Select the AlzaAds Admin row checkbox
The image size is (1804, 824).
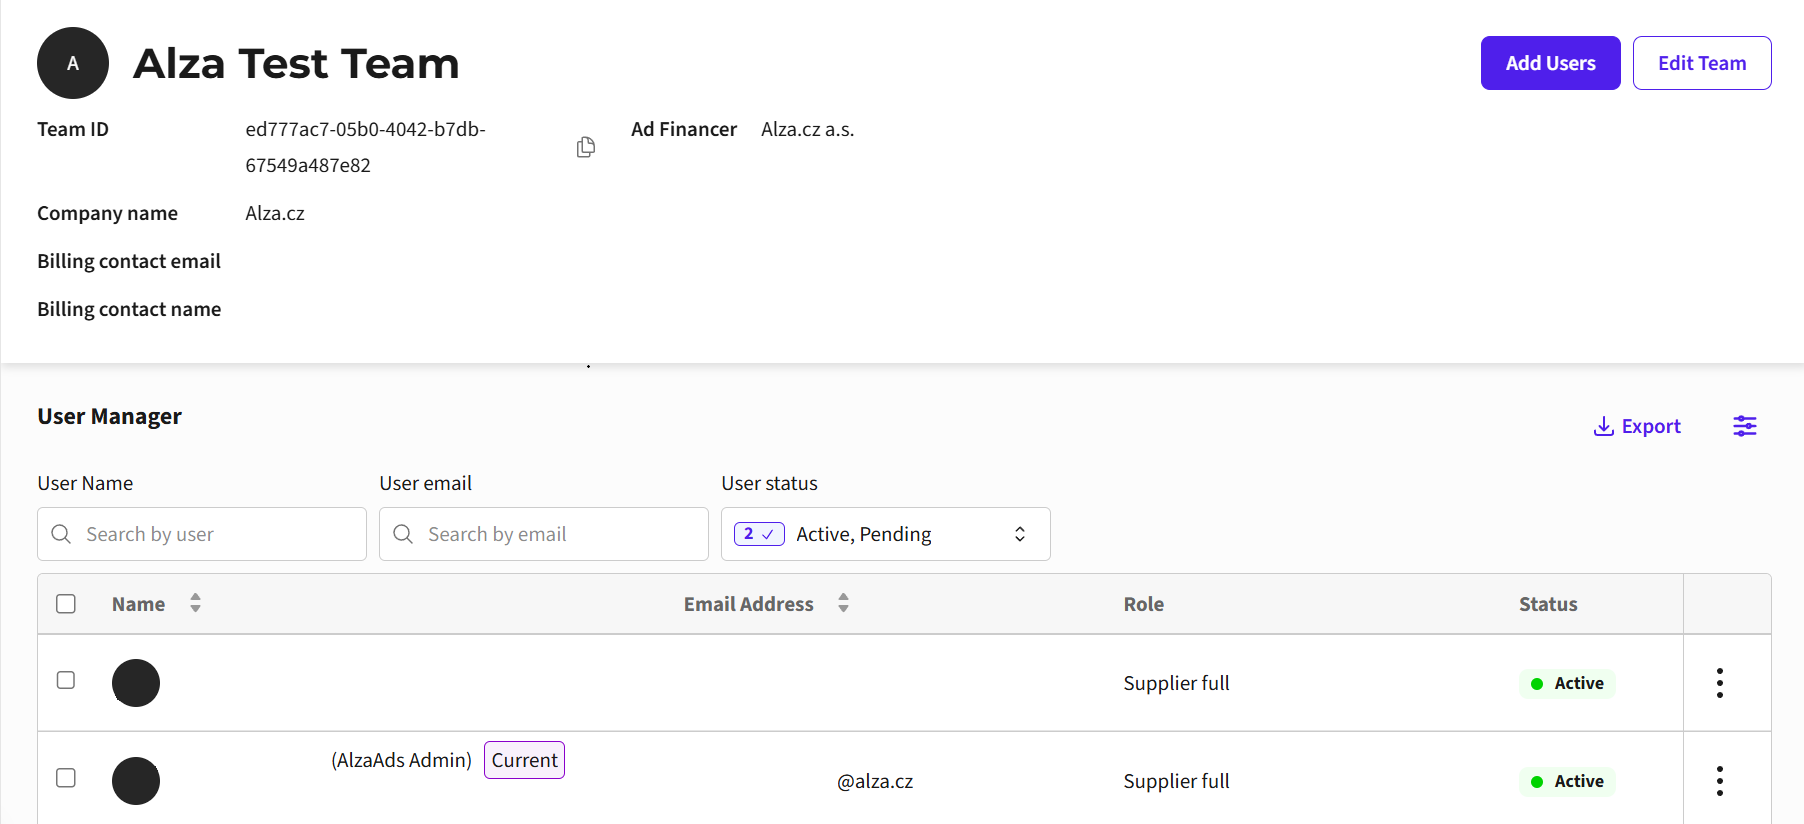(66, 778)
